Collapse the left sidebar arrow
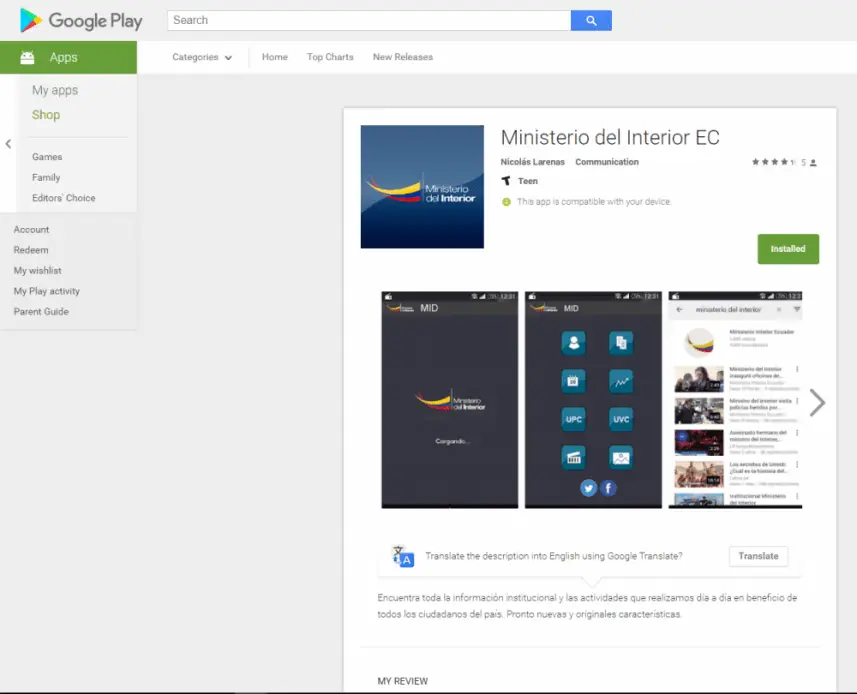 pyautogui.click(x=8, y=144)
